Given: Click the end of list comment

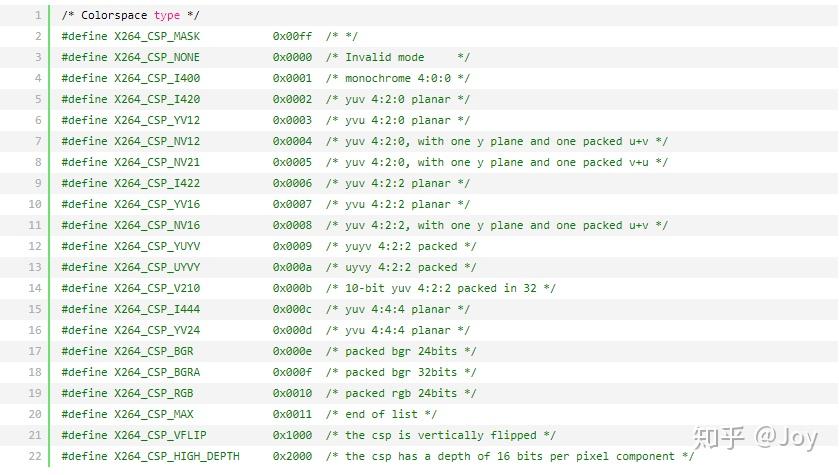Looking at the screenshot, I should (381, 414).
